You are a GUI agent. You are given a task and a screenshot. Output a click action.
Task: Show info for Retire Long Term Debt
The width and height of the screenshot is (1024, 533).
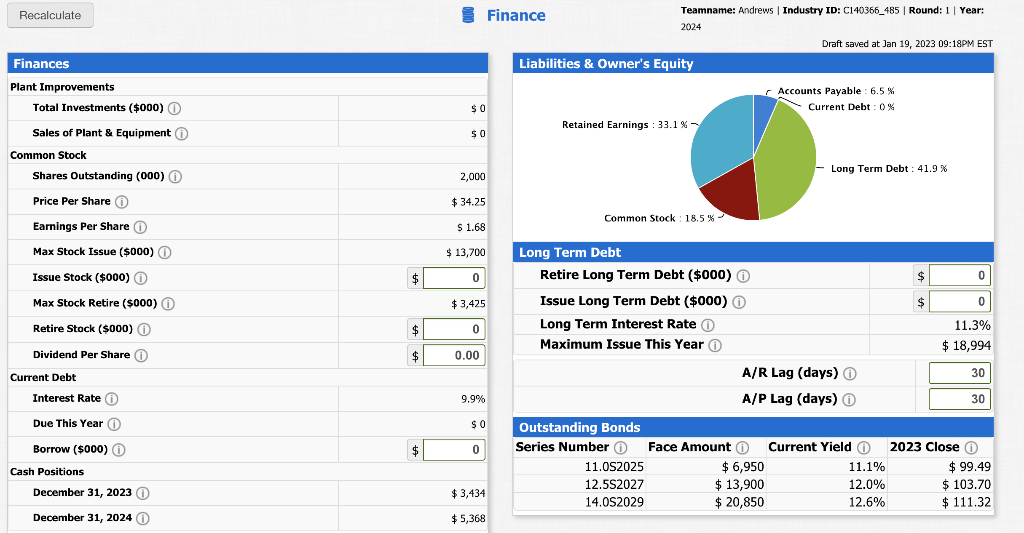[743, 276]
